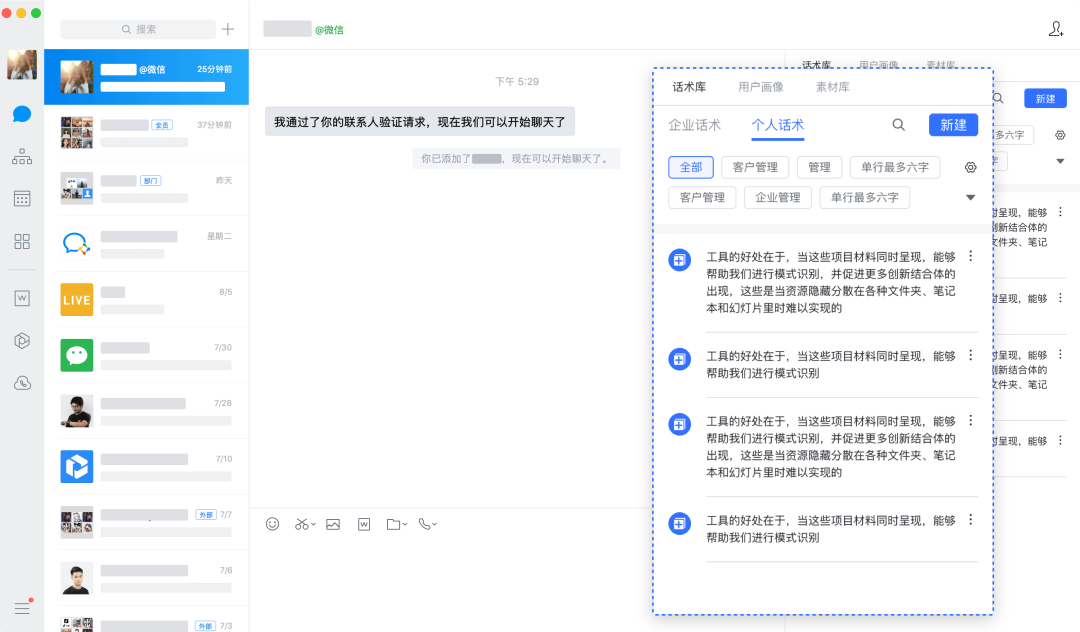This screenshot has height=632, width=1080.
Task: Select the 全部 filter tag
Action: (690, 167)
